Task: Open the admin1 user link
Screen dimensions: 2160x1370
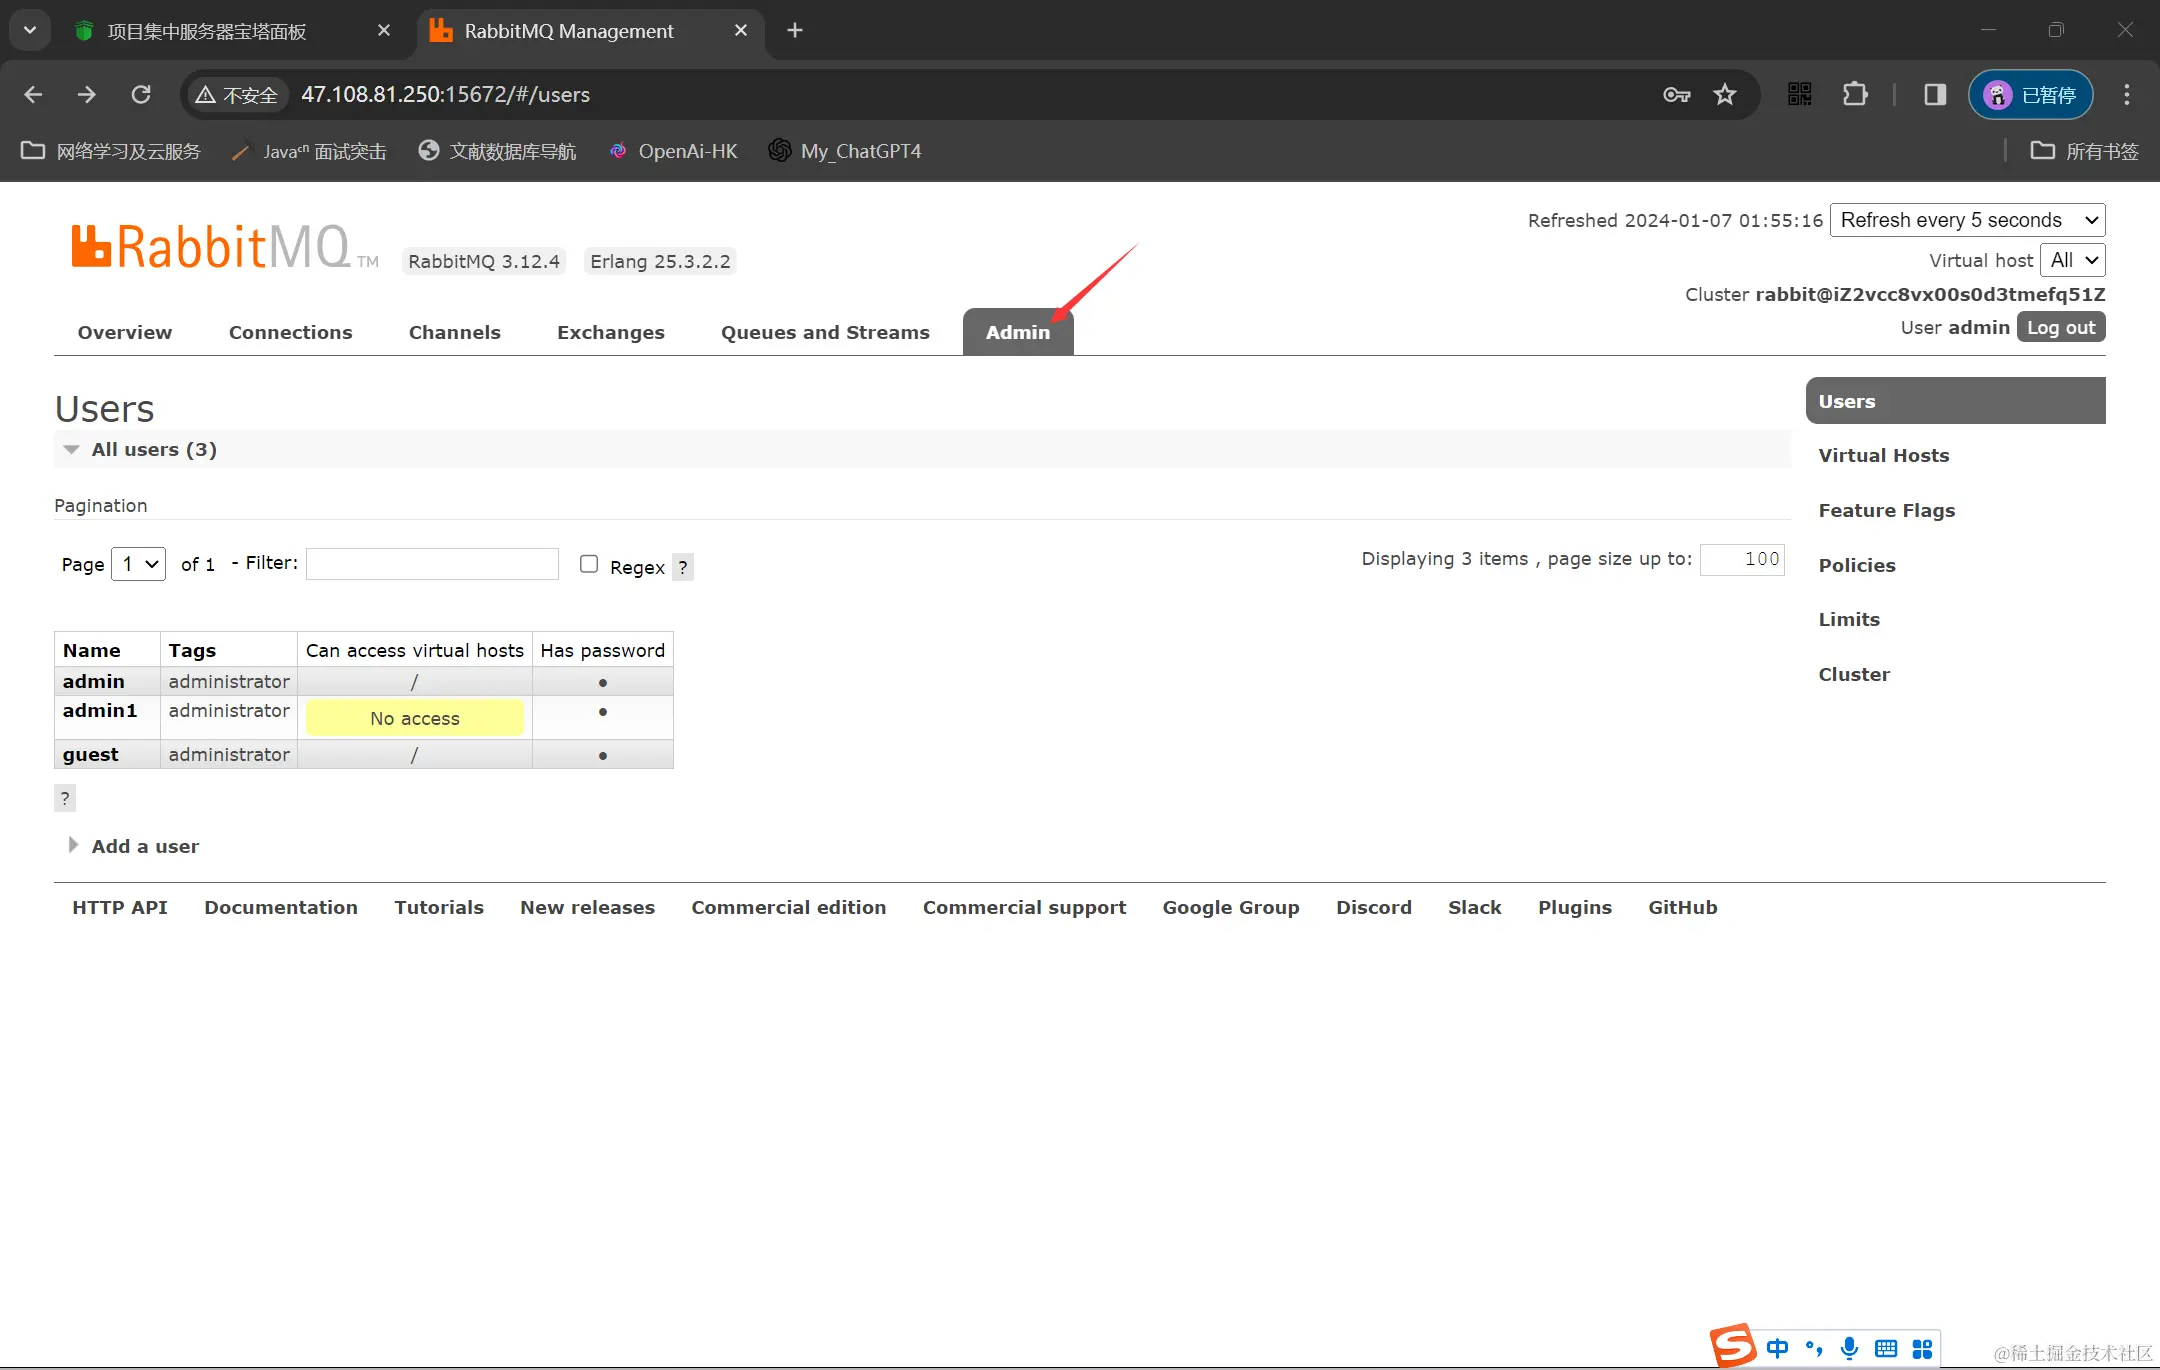Action: pos(100,710)
